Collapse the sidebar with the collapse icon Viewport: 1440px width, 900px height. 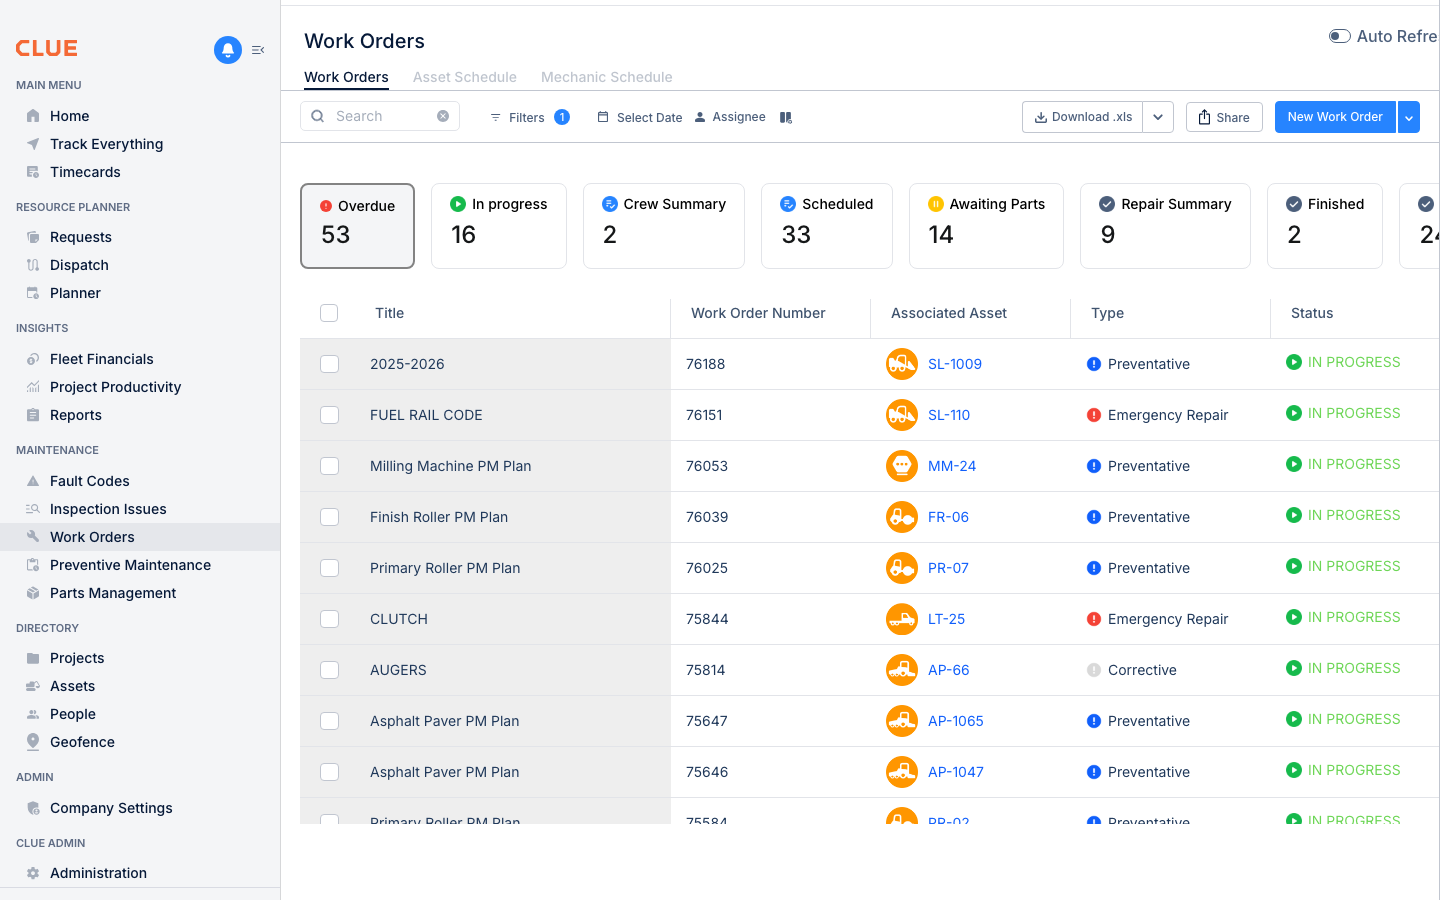(x=258, y=49)
